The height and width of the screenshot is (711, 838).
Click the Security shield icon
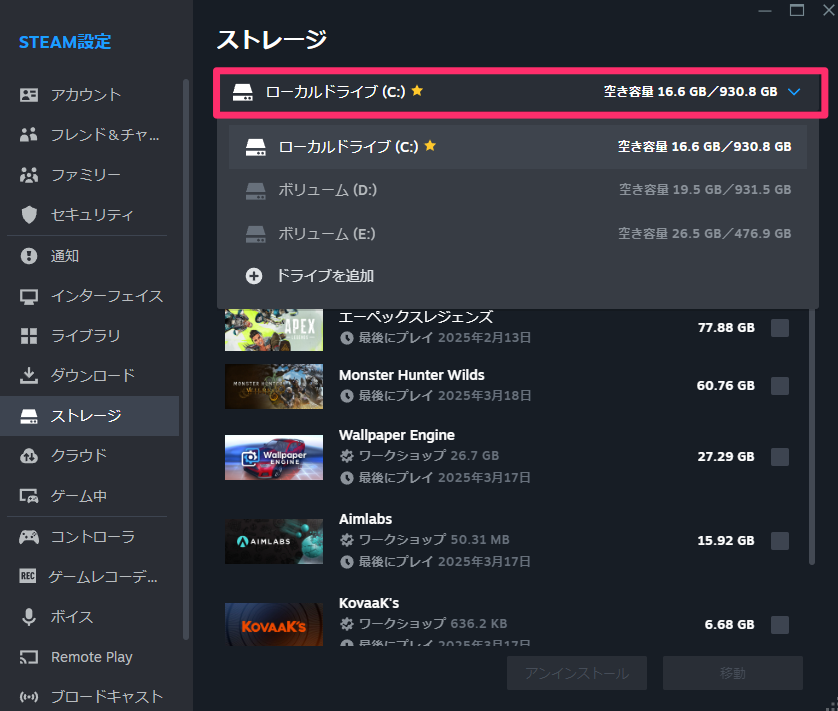click(x=29, y=215)
